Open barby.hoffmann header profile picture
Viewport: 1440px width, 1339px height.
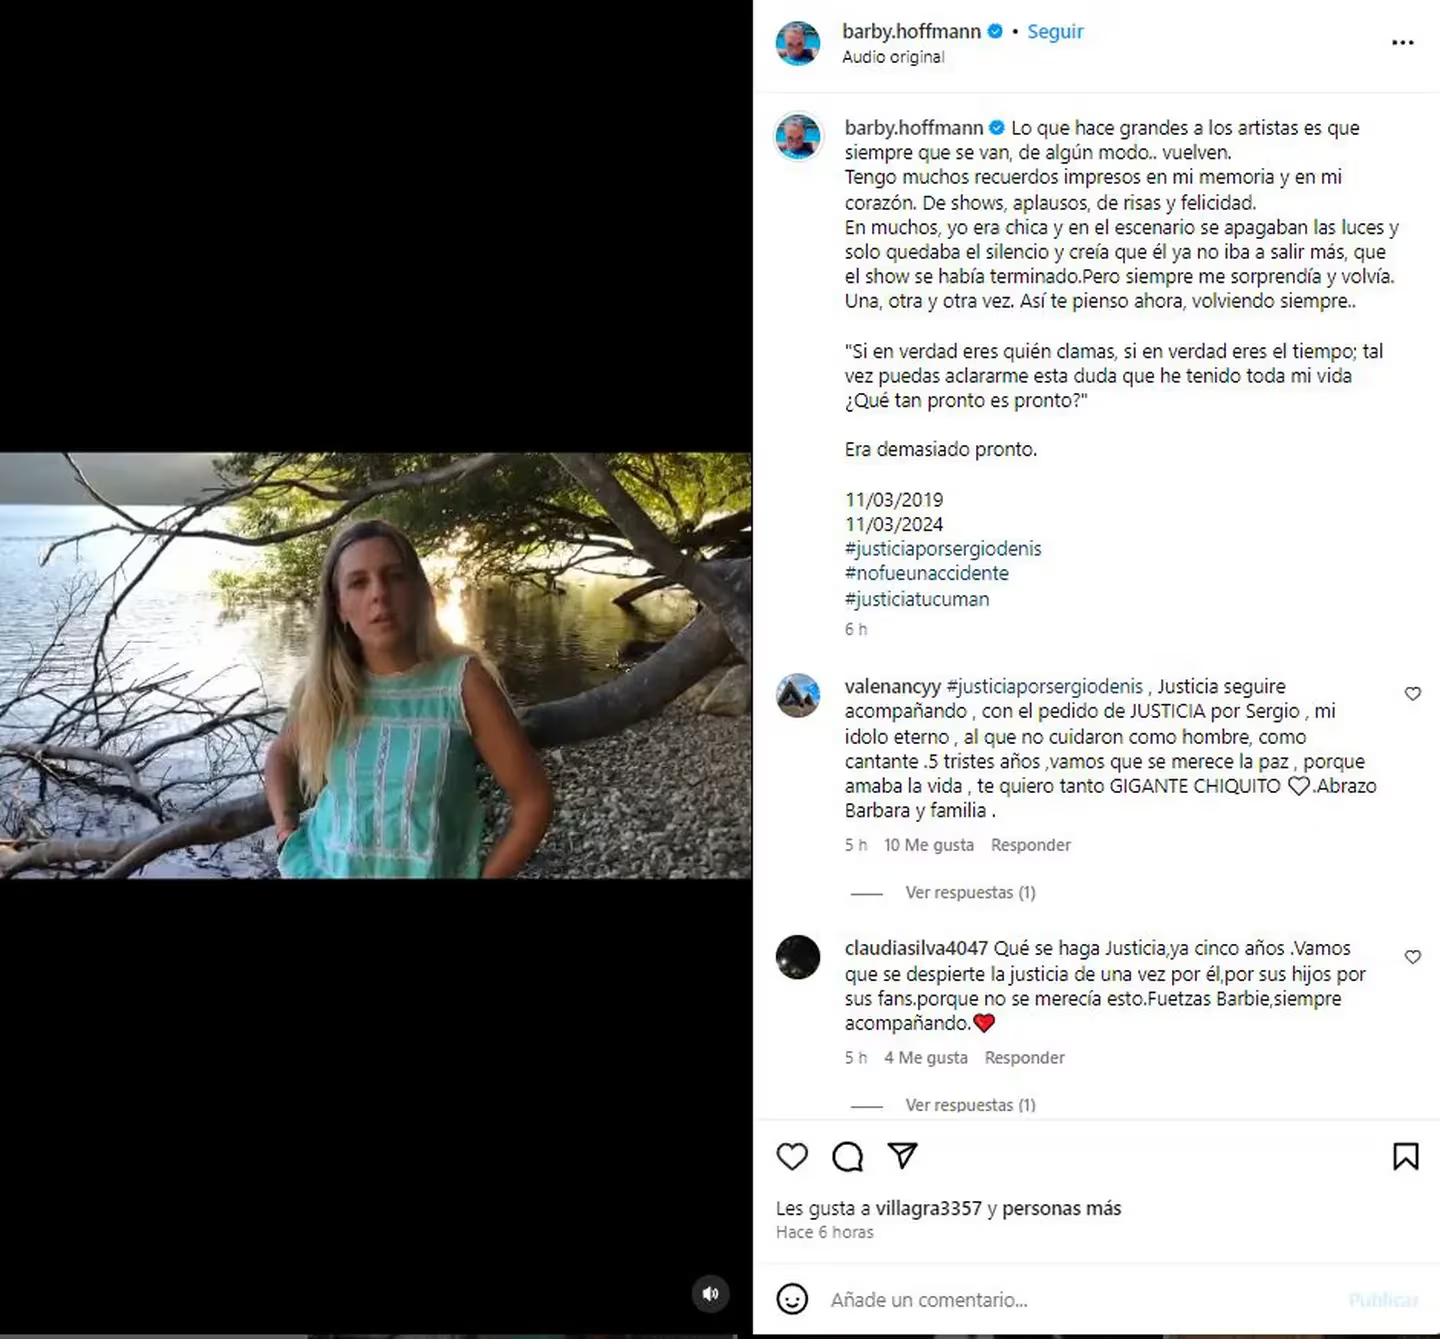coord(798,43)
